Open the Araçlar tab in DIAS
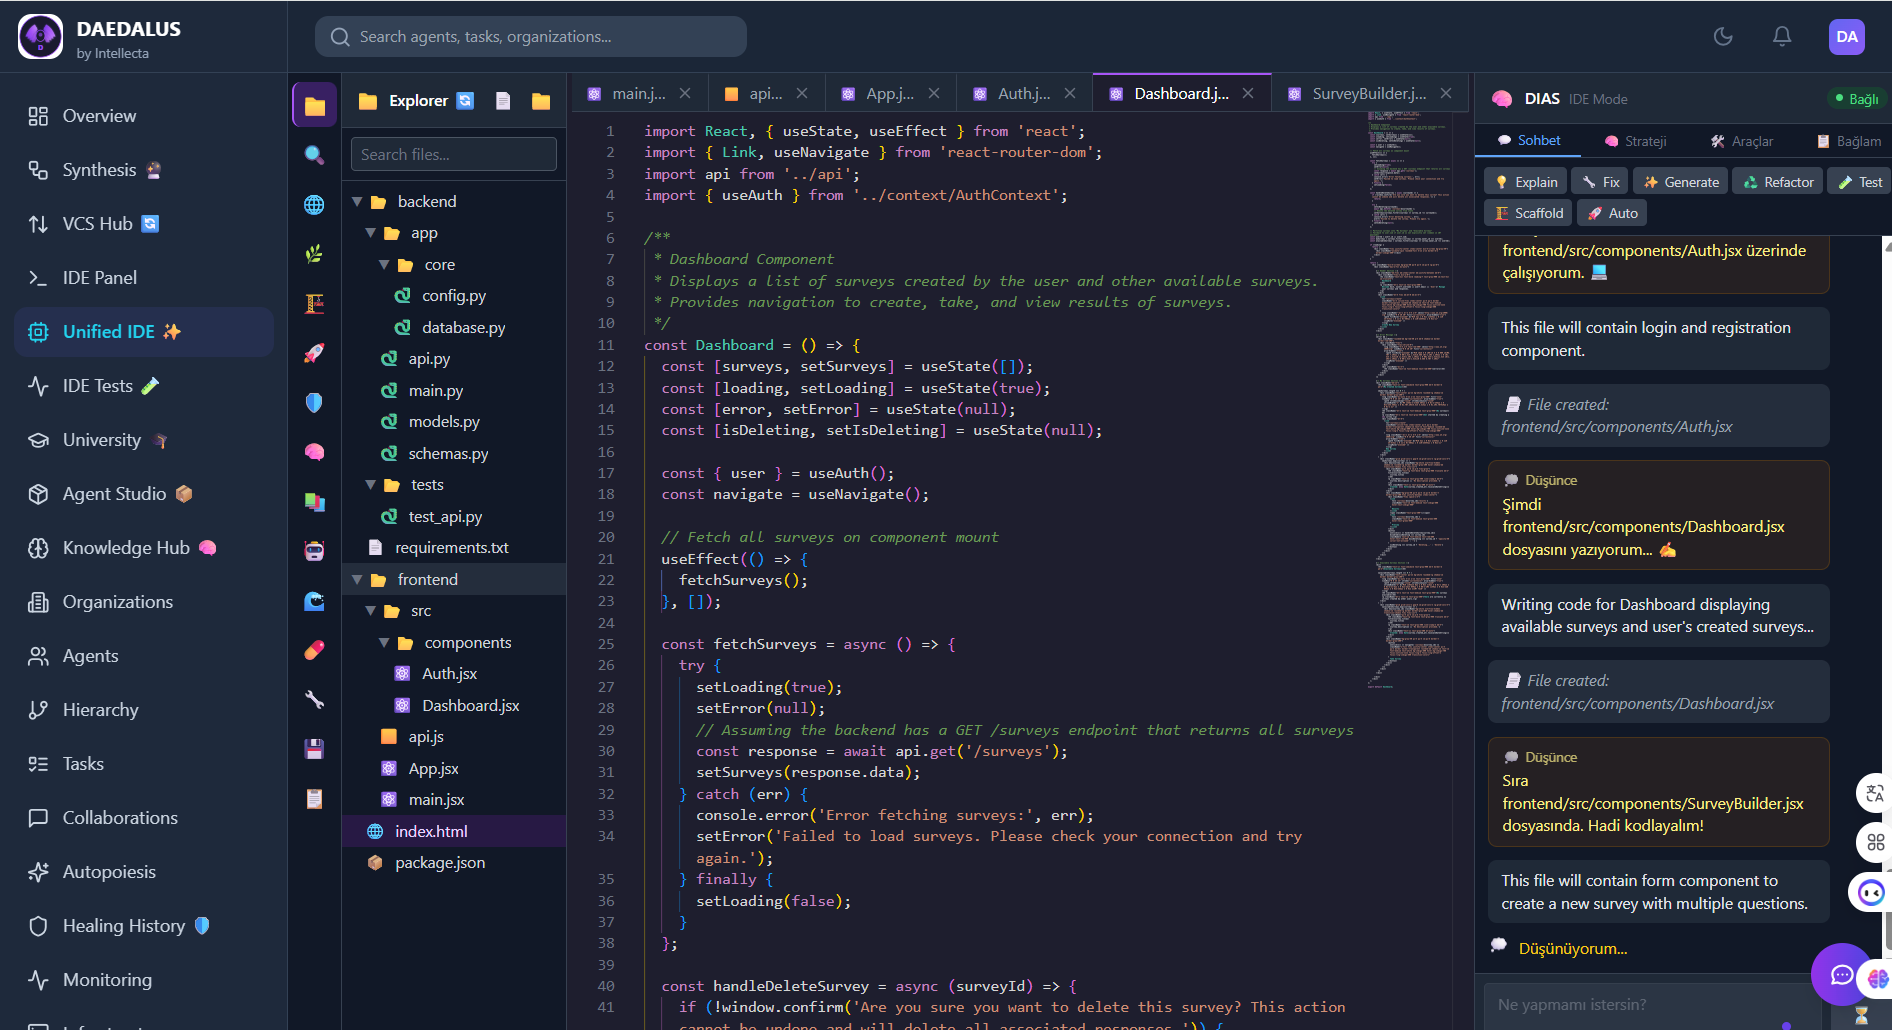Viewport: 1892px width, 1030px height. coord(1742,141)
